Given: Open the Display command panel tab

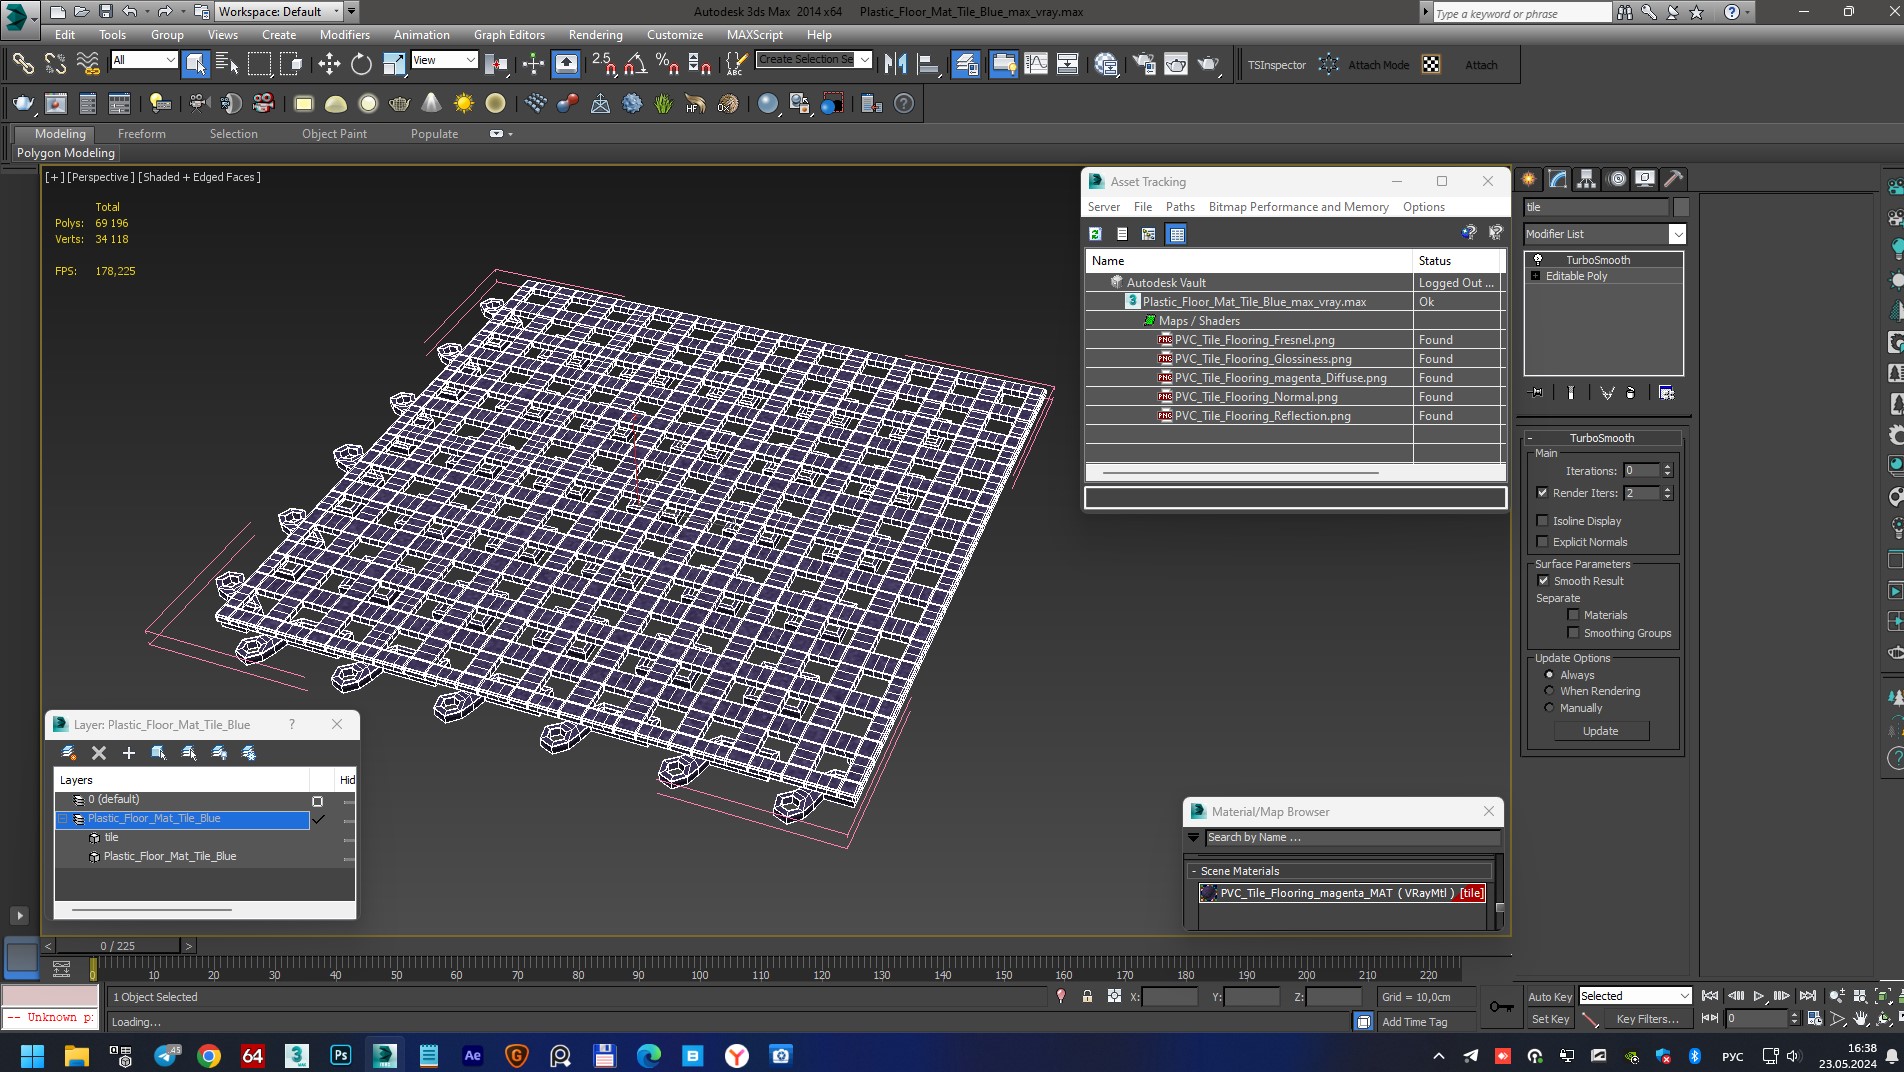Looking at the screenshot, I should coord(1645,179).
